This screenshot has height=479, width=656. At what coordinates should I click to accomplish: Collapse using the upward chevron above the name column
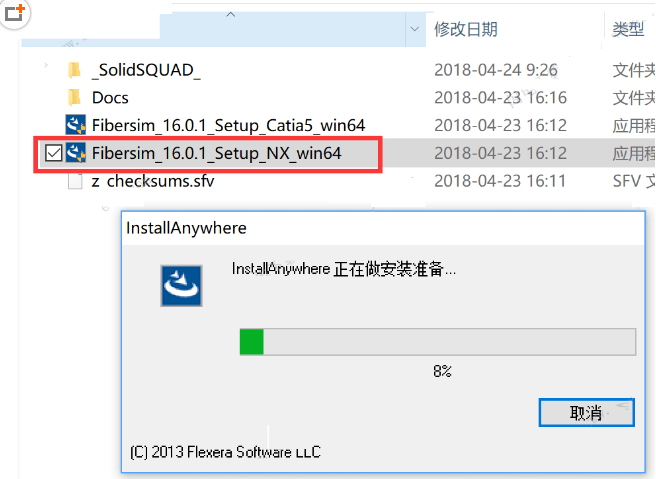pyautogui.click(x=231, y=15)
